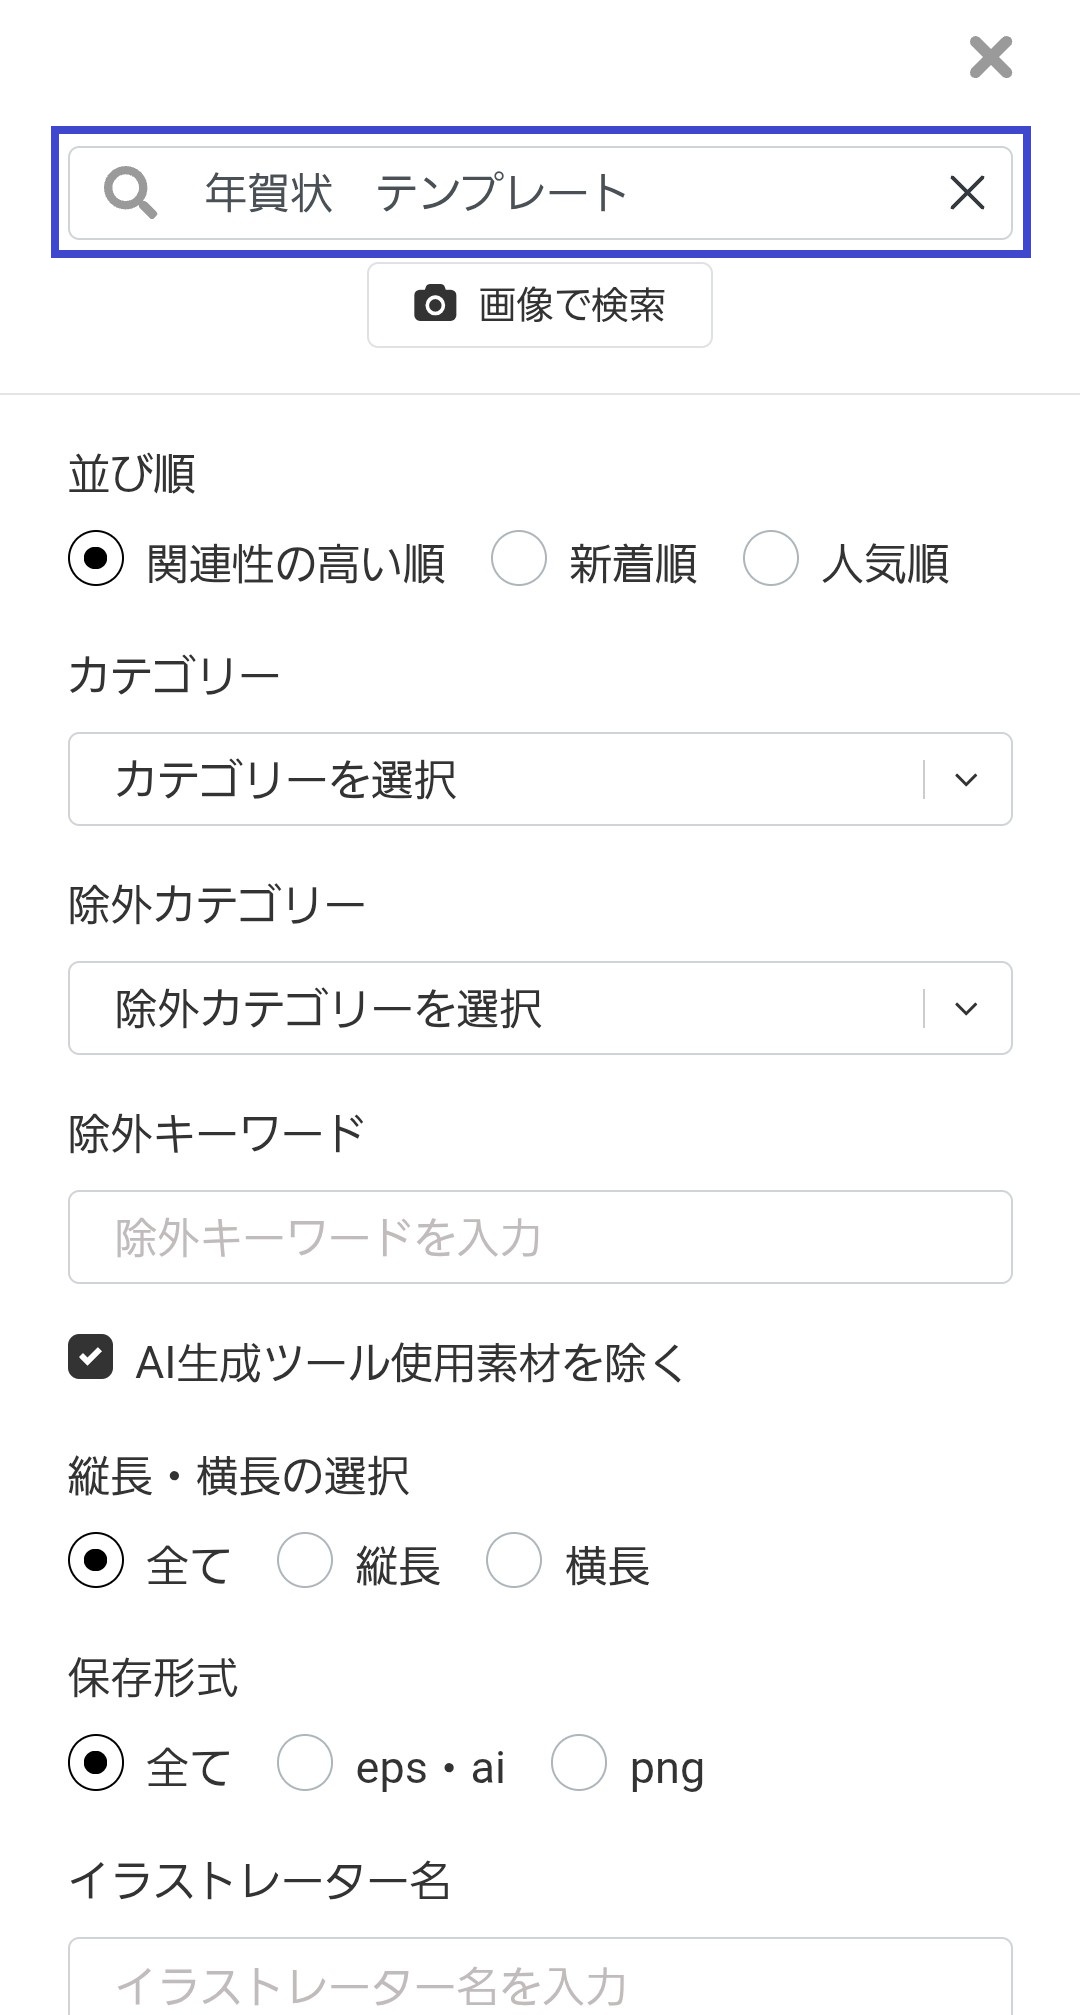Select 関連性の高い順 sort option
1080x2015 pixels.
96,558
